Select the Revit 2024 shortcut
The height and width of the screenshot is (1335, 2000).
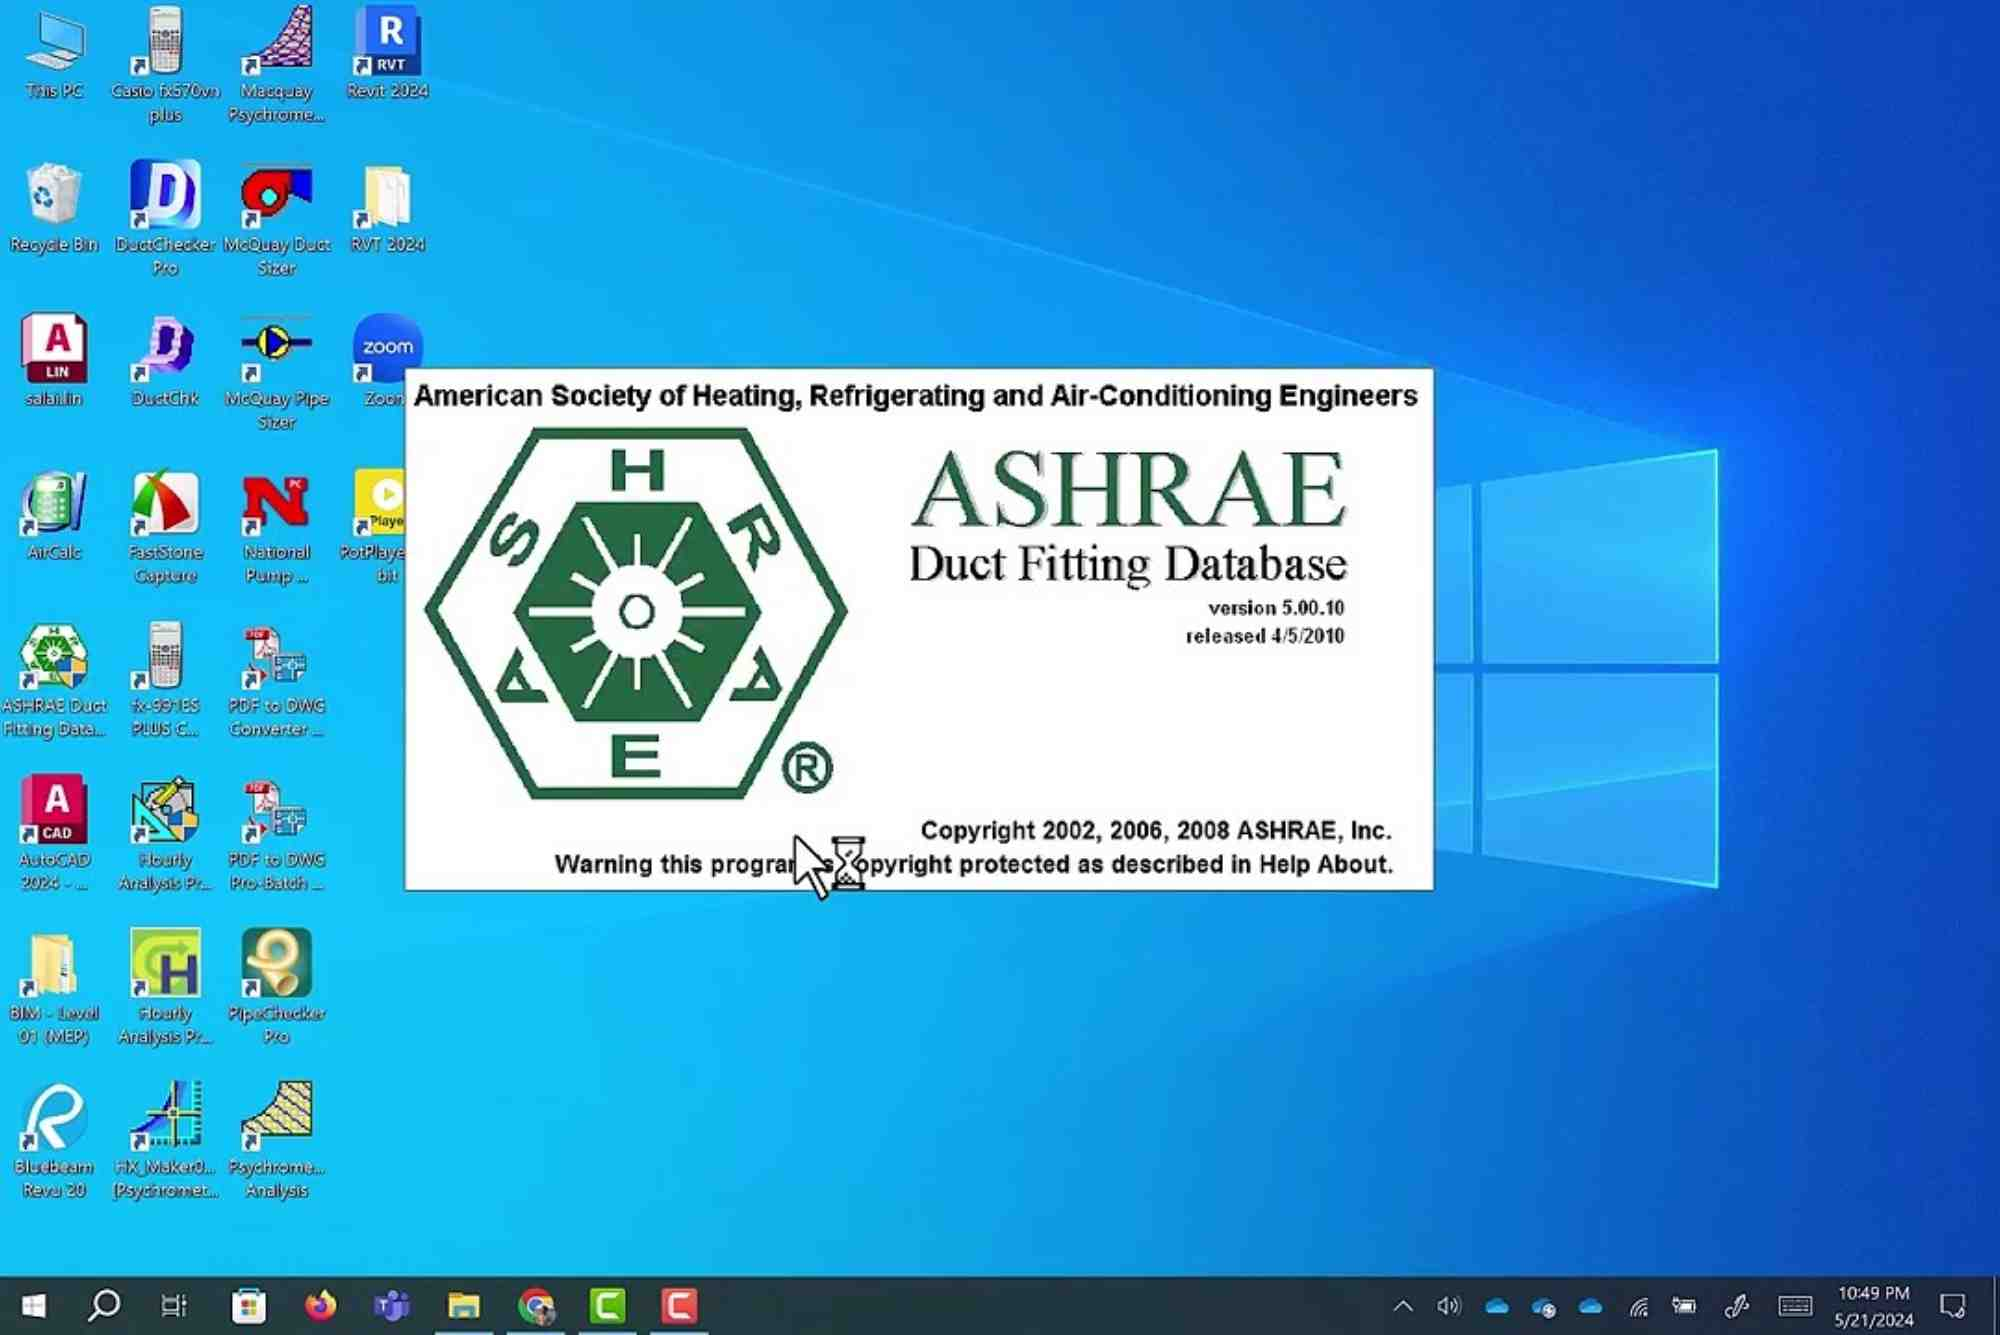click(x=388, y=53)
